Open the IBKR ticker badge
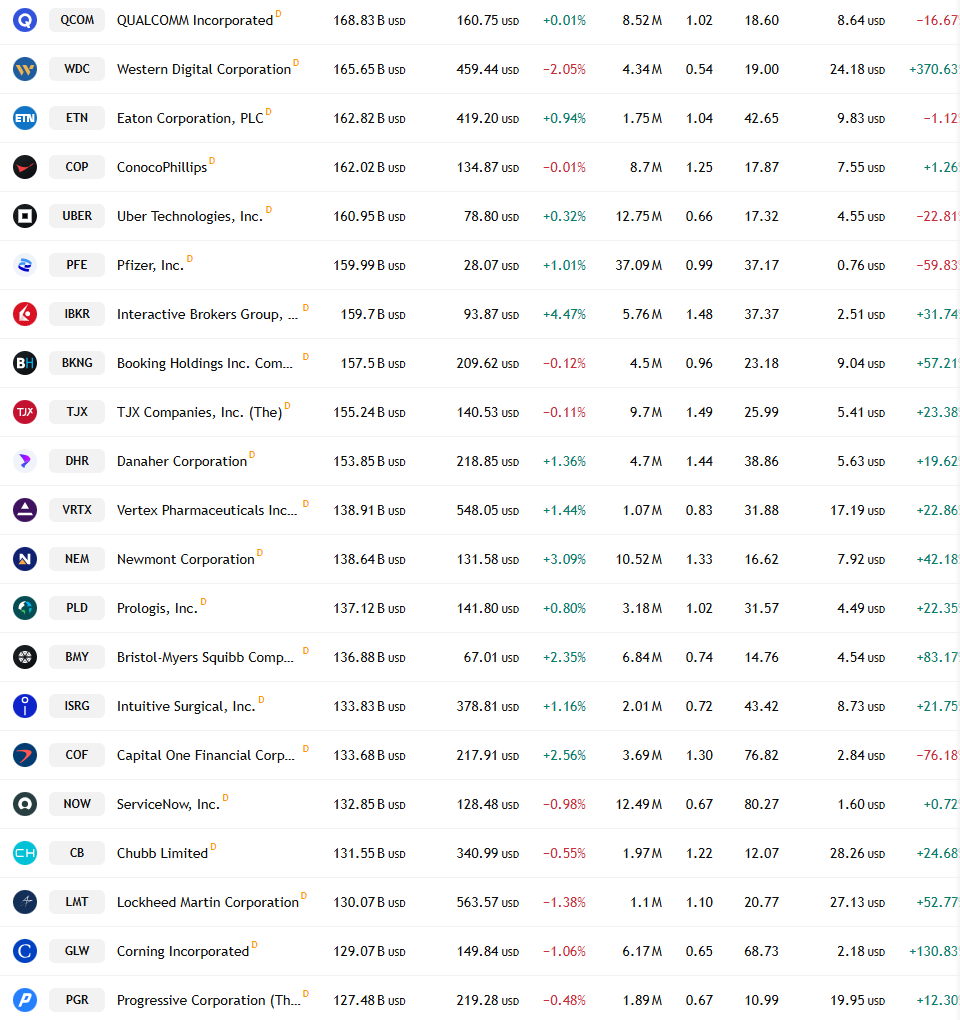 (77, 314)
